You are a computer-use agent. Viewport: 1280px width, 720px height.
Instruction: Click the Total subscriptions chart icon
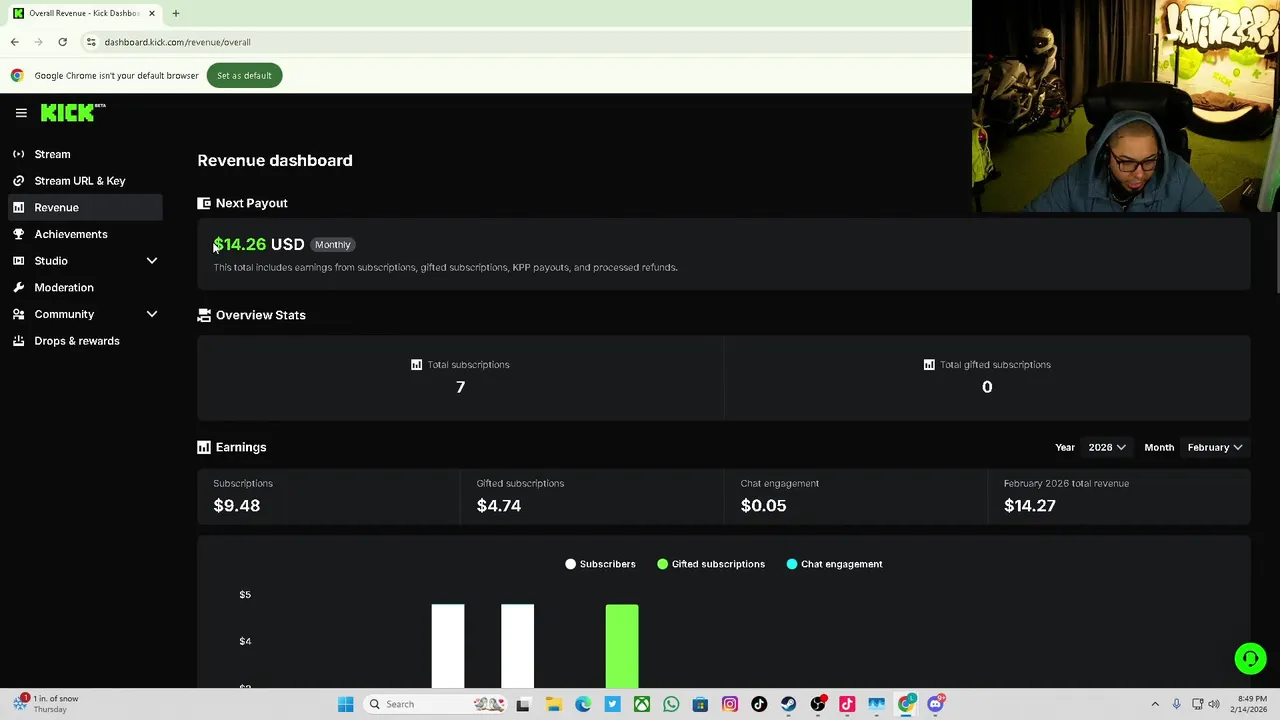(x=416, y=365)
